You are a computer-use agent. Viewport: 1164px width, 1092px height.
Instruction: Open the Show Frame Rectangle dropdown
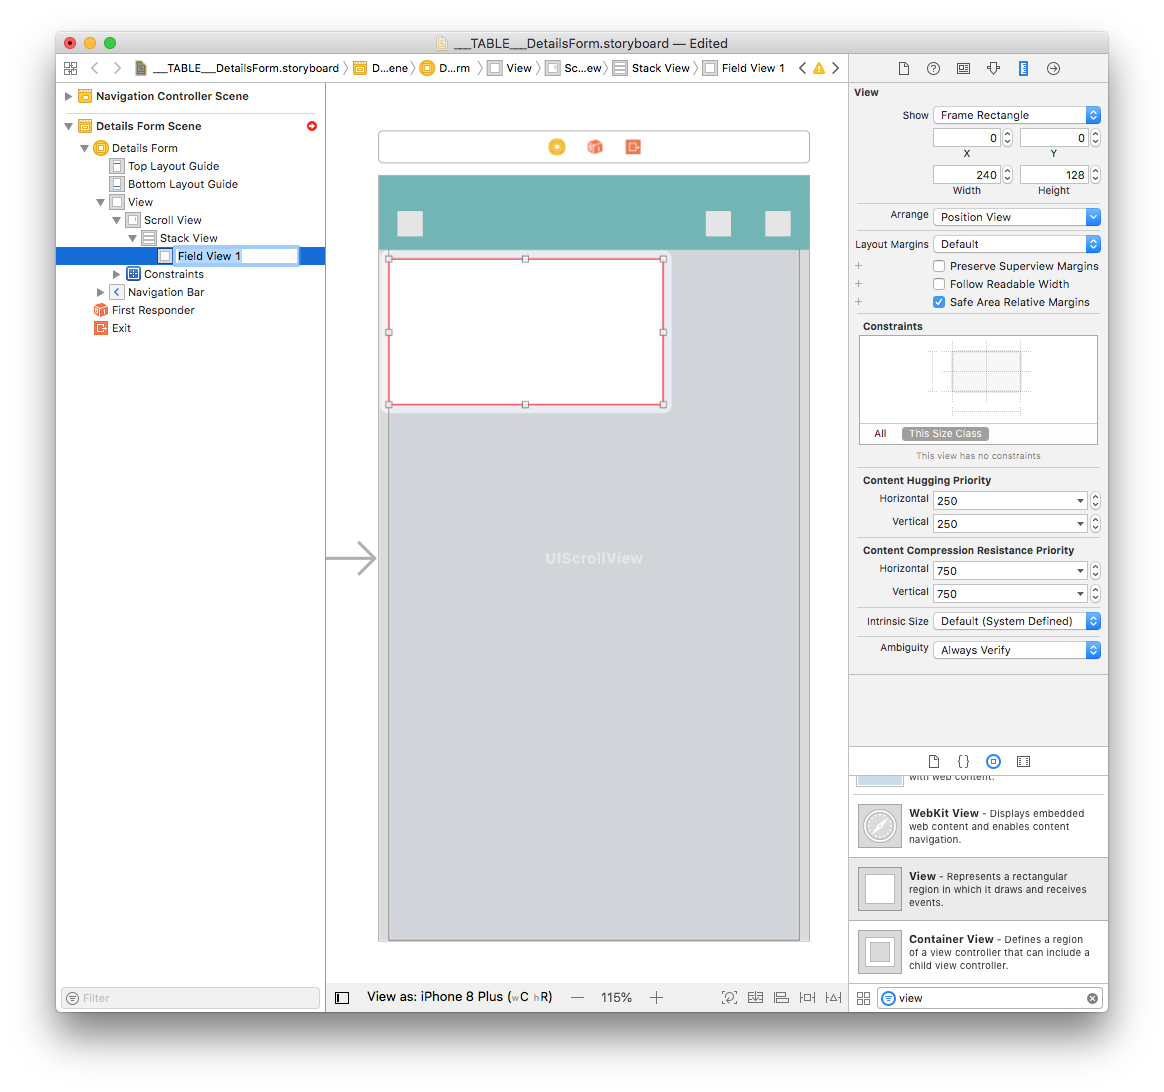[1016, 115]
